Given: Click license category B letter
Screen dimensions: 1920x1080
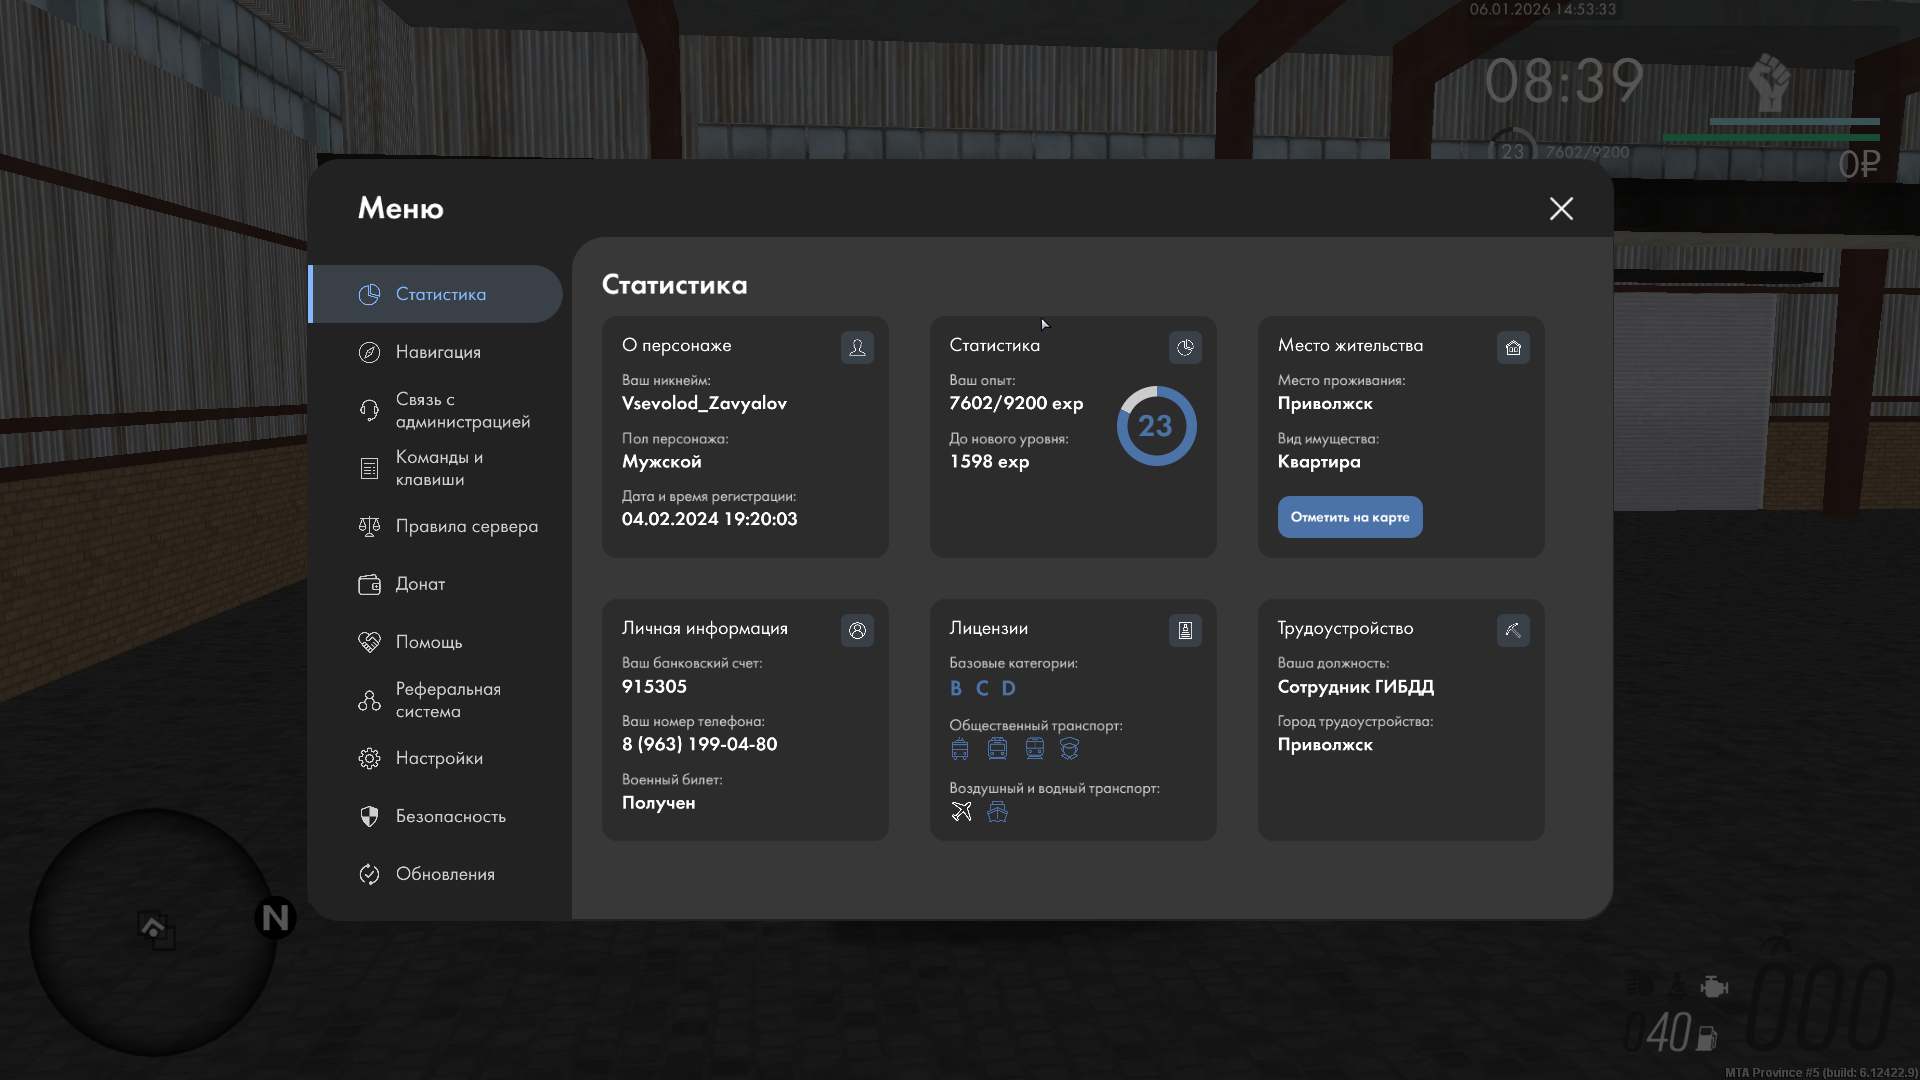Looking at the screenshot, I should click(956, 688).
